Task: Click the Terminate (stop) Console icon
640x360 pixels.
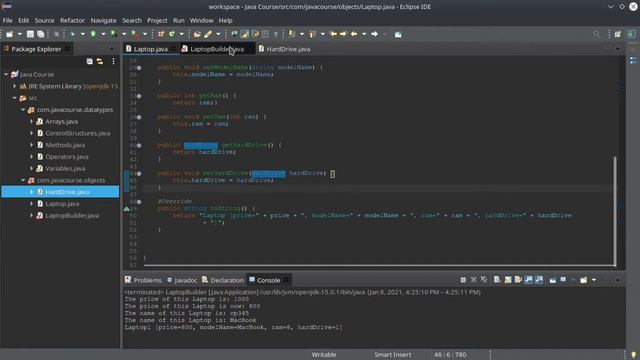Action: tap(463, 280)
